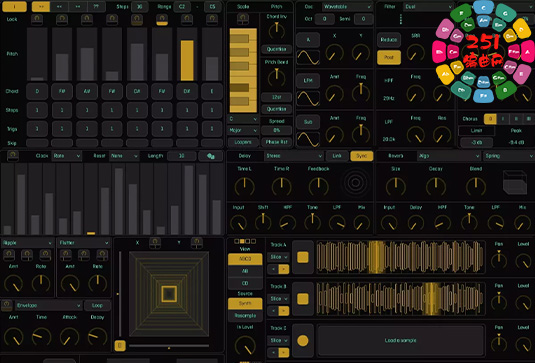Open the Track A Slice dropdown
This screenshot has height=363, width=535.
pos(278,257)
